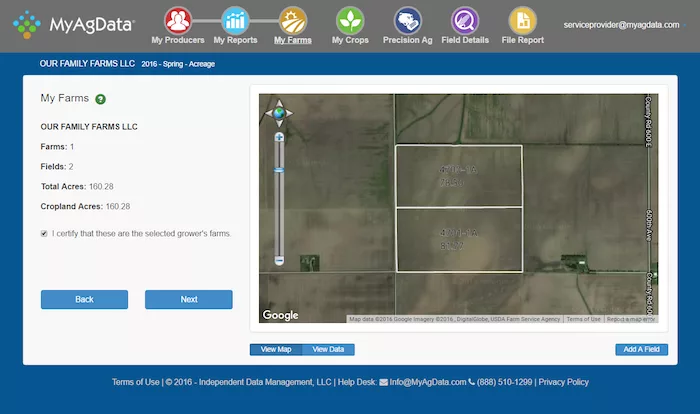Click the green help question mark icon
Screen dimensions: 700x414
(100, 99)
